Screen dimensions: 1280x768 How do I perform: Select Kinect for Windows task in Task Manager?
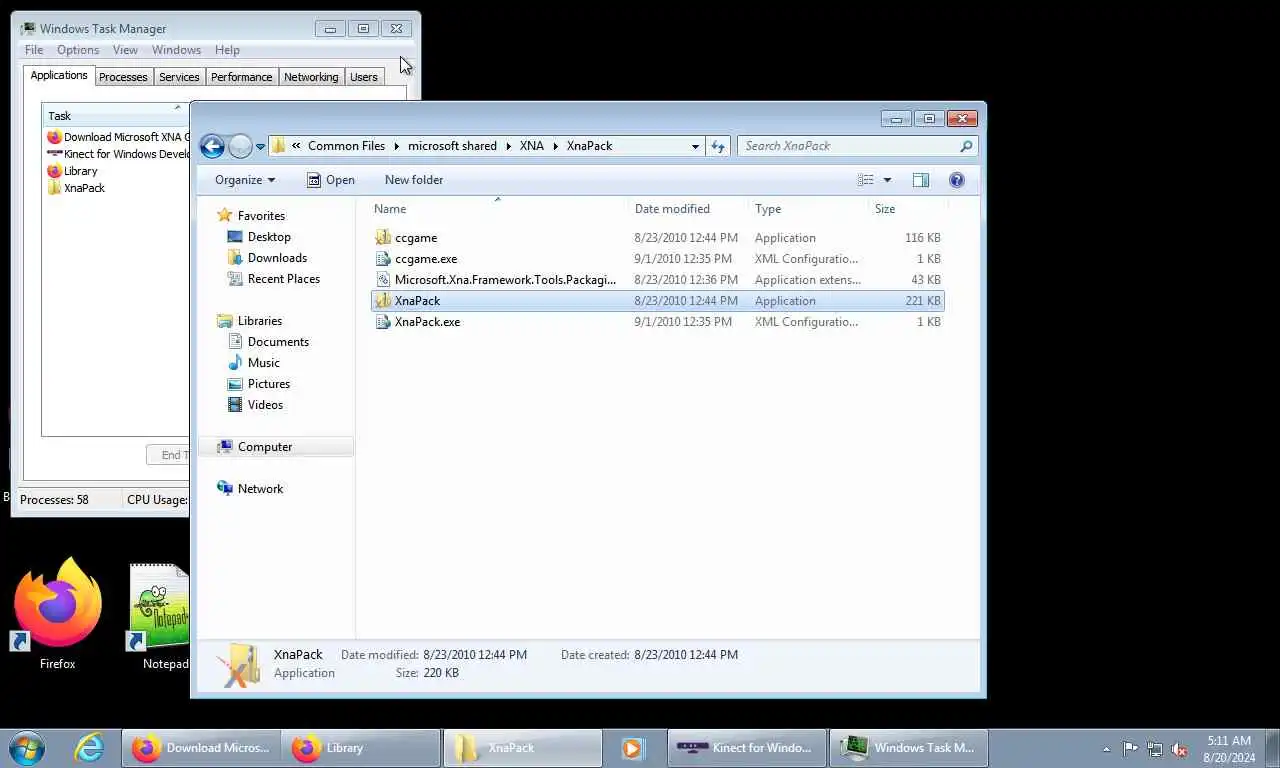118,154
